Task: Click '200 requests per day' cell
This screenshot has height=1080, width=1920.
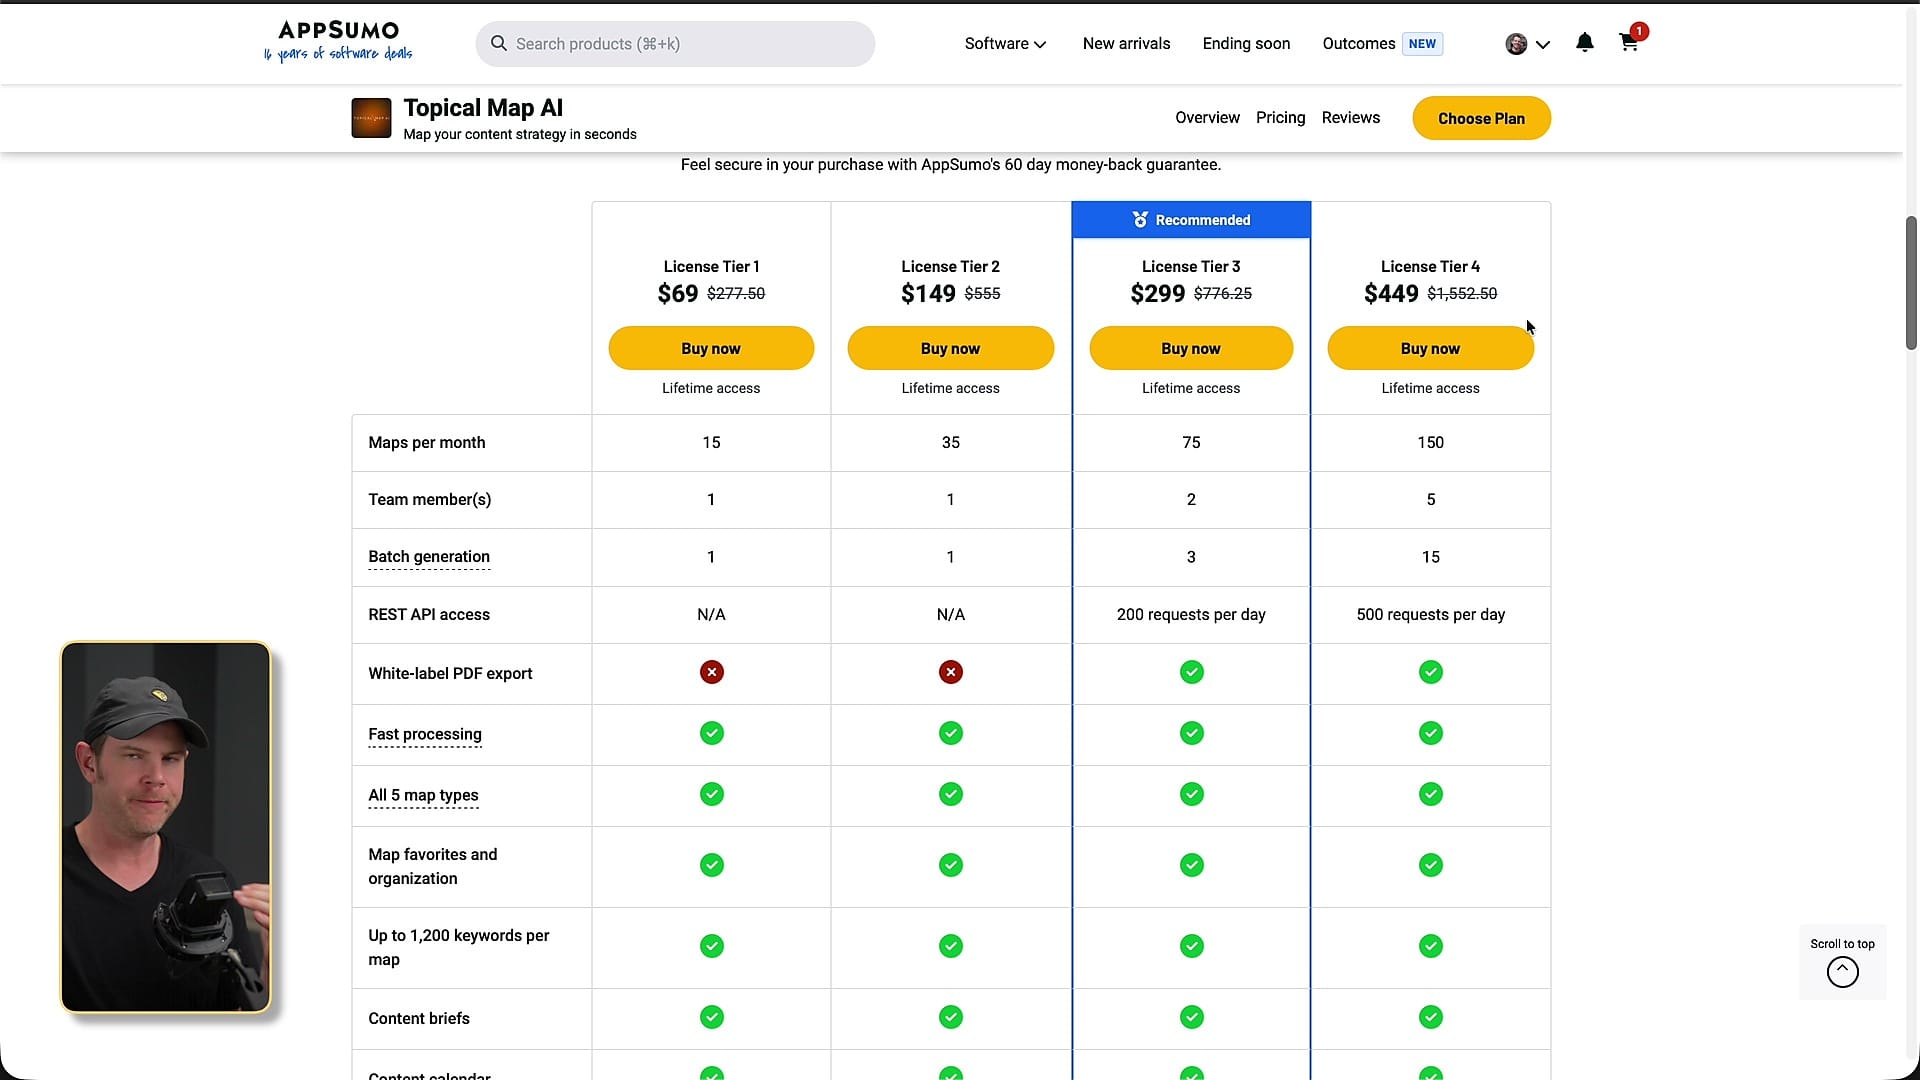Action: click(1191, 615)
